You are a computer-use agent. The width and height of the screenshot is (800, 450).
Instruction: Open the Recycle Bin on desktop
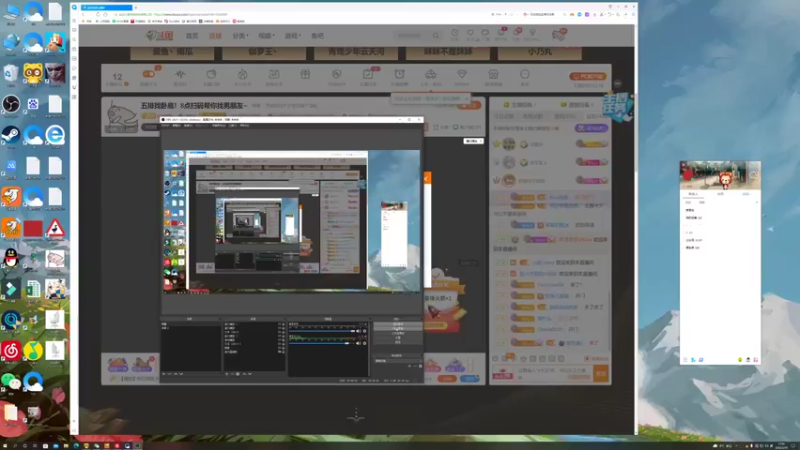11,74
